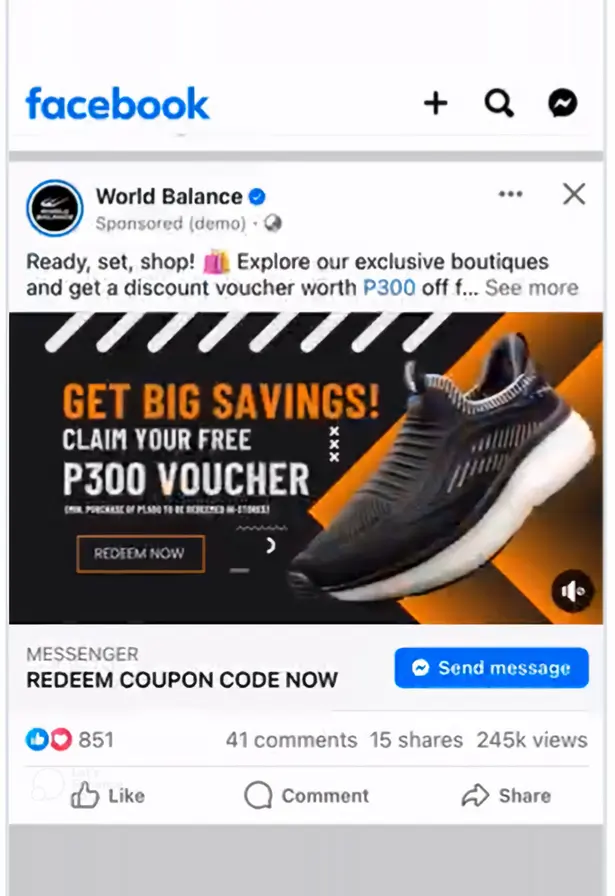Image resolution: width=615 pixels, height=896 pixels.
Task: Toggle the video sound speaker icon
Action: (x=572, y=591)
